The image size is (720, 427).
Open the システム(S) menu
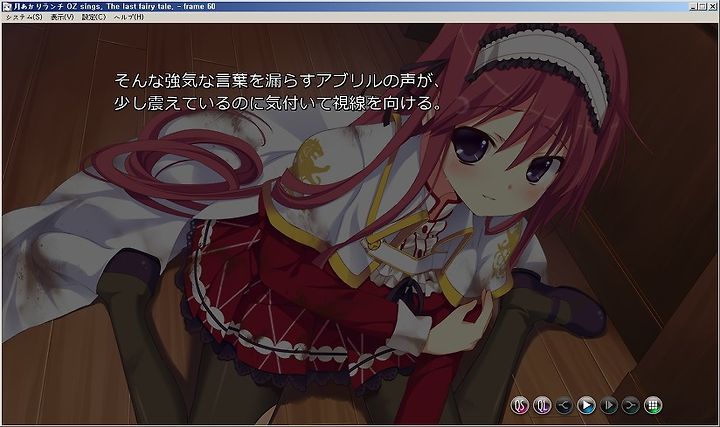pos(24,17)
